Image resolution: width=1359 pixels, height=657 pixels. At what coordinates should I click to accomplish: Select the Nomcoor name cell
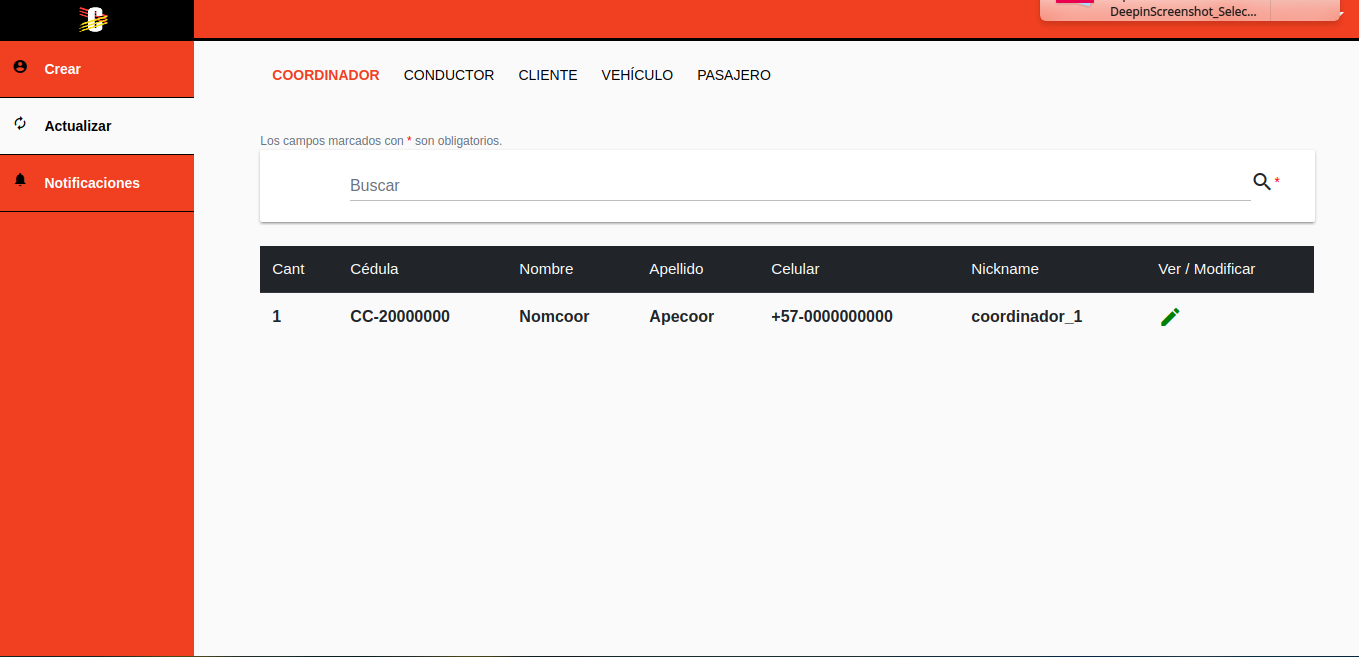(x=554, y=317)
